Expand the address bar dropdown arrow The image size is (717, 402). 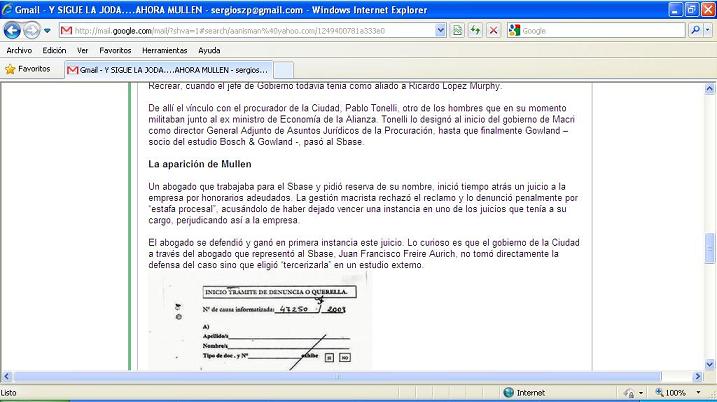tap(440, 31)
